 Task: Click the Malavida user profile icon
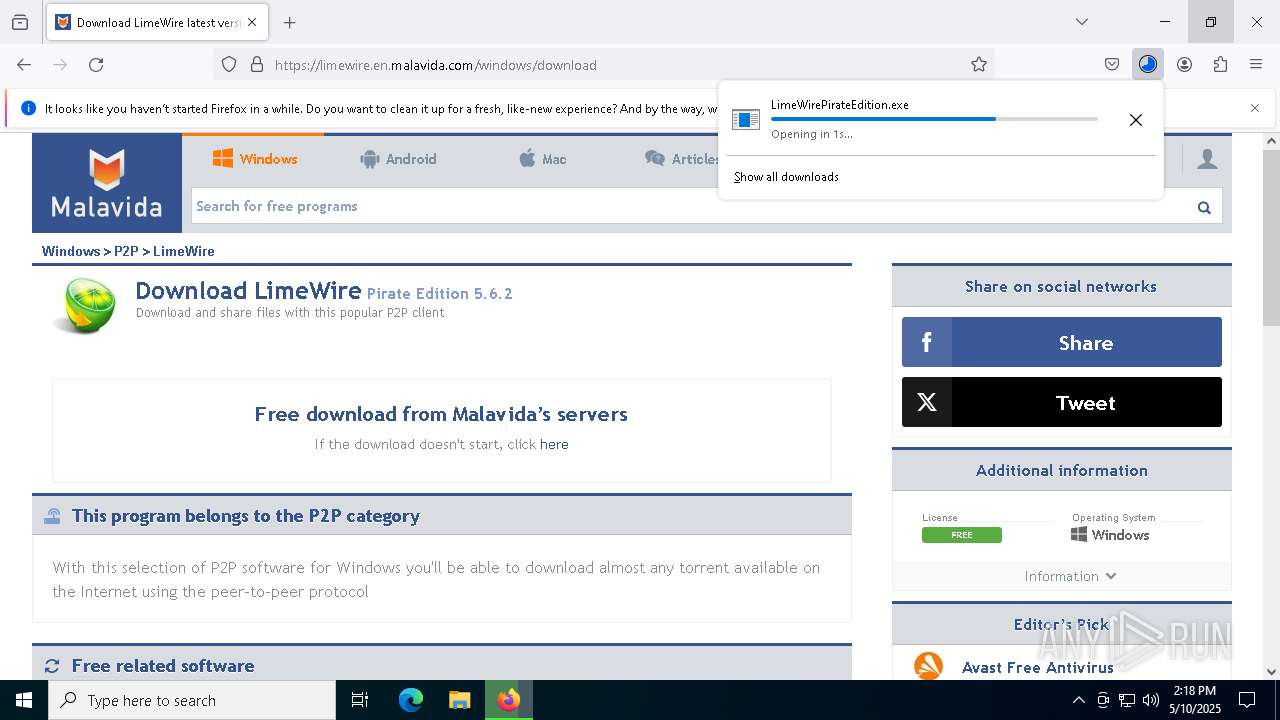click(x=1207, y=159)
